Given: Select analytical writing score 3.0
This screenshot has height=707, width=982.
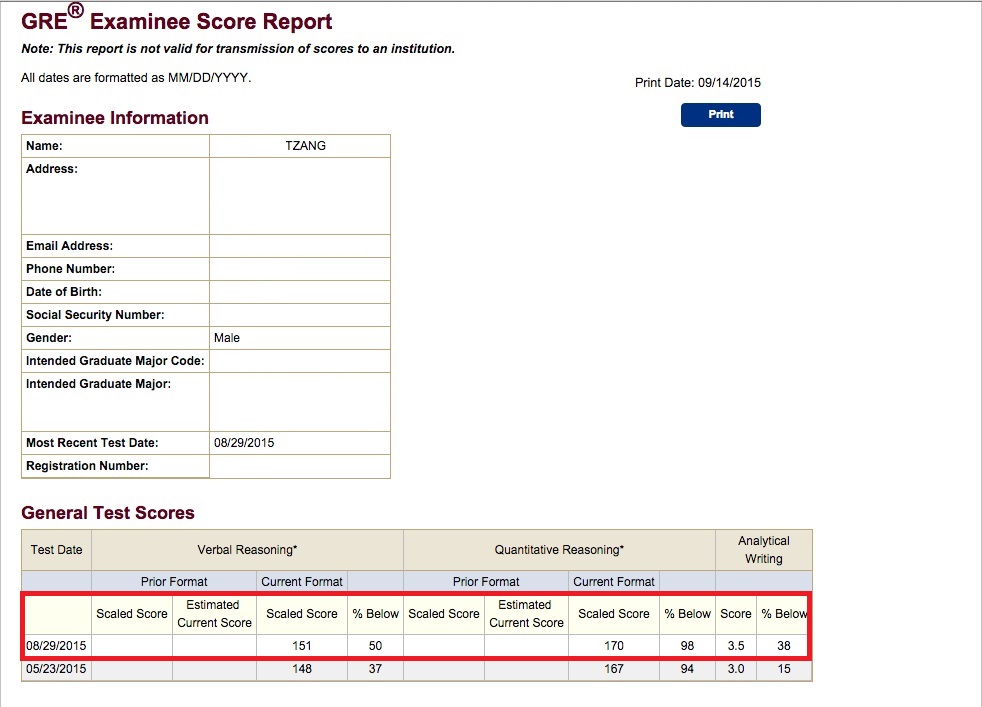Looking at the screenshot, I should coord(736,669).
